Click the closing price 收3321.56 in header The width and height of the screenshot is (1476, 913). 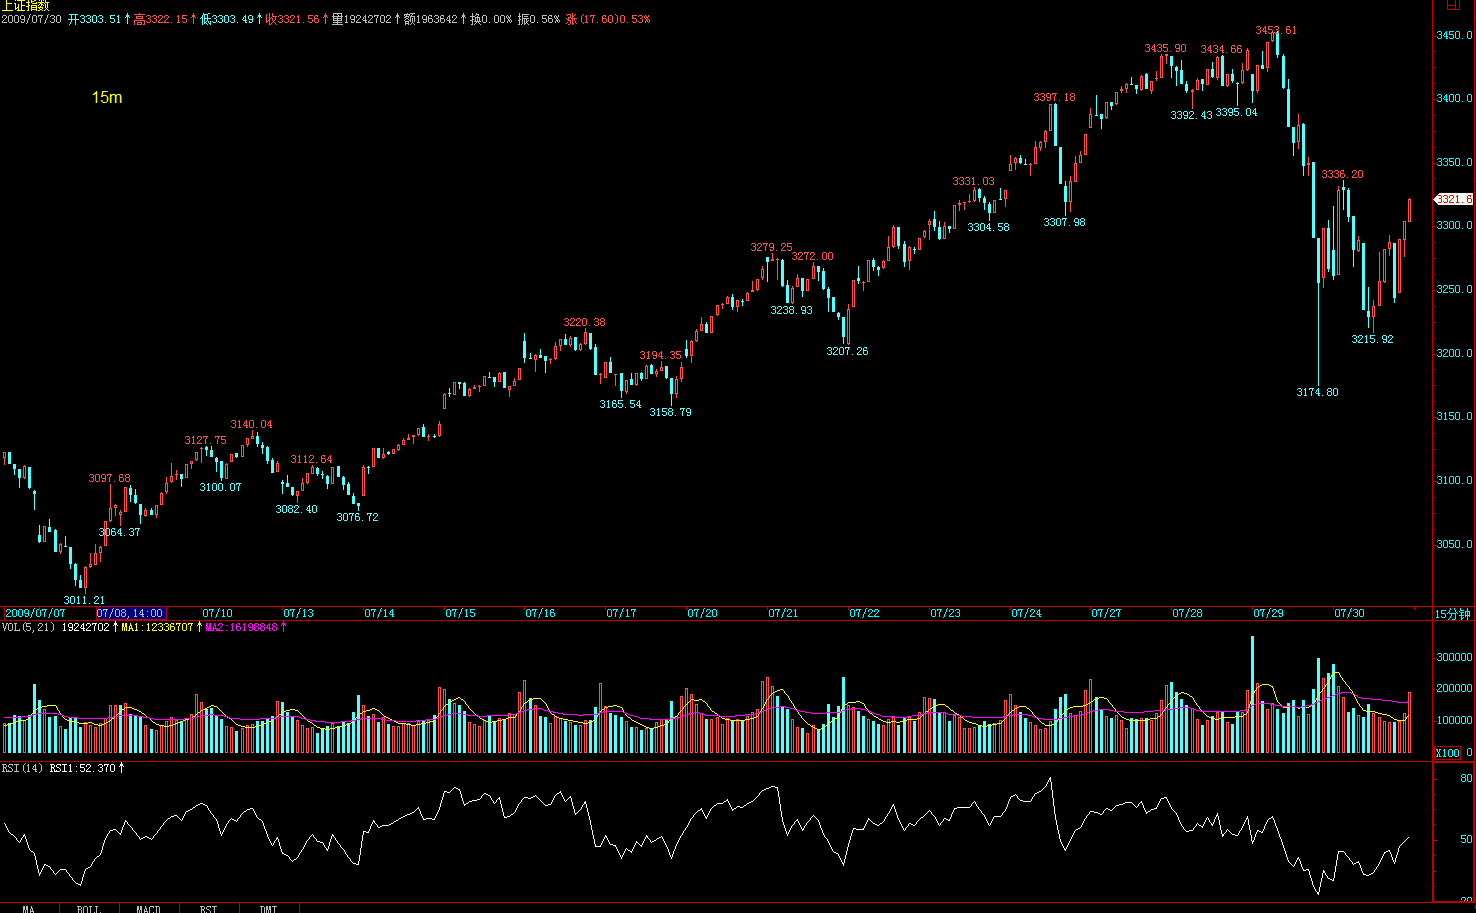coord(292,19)
